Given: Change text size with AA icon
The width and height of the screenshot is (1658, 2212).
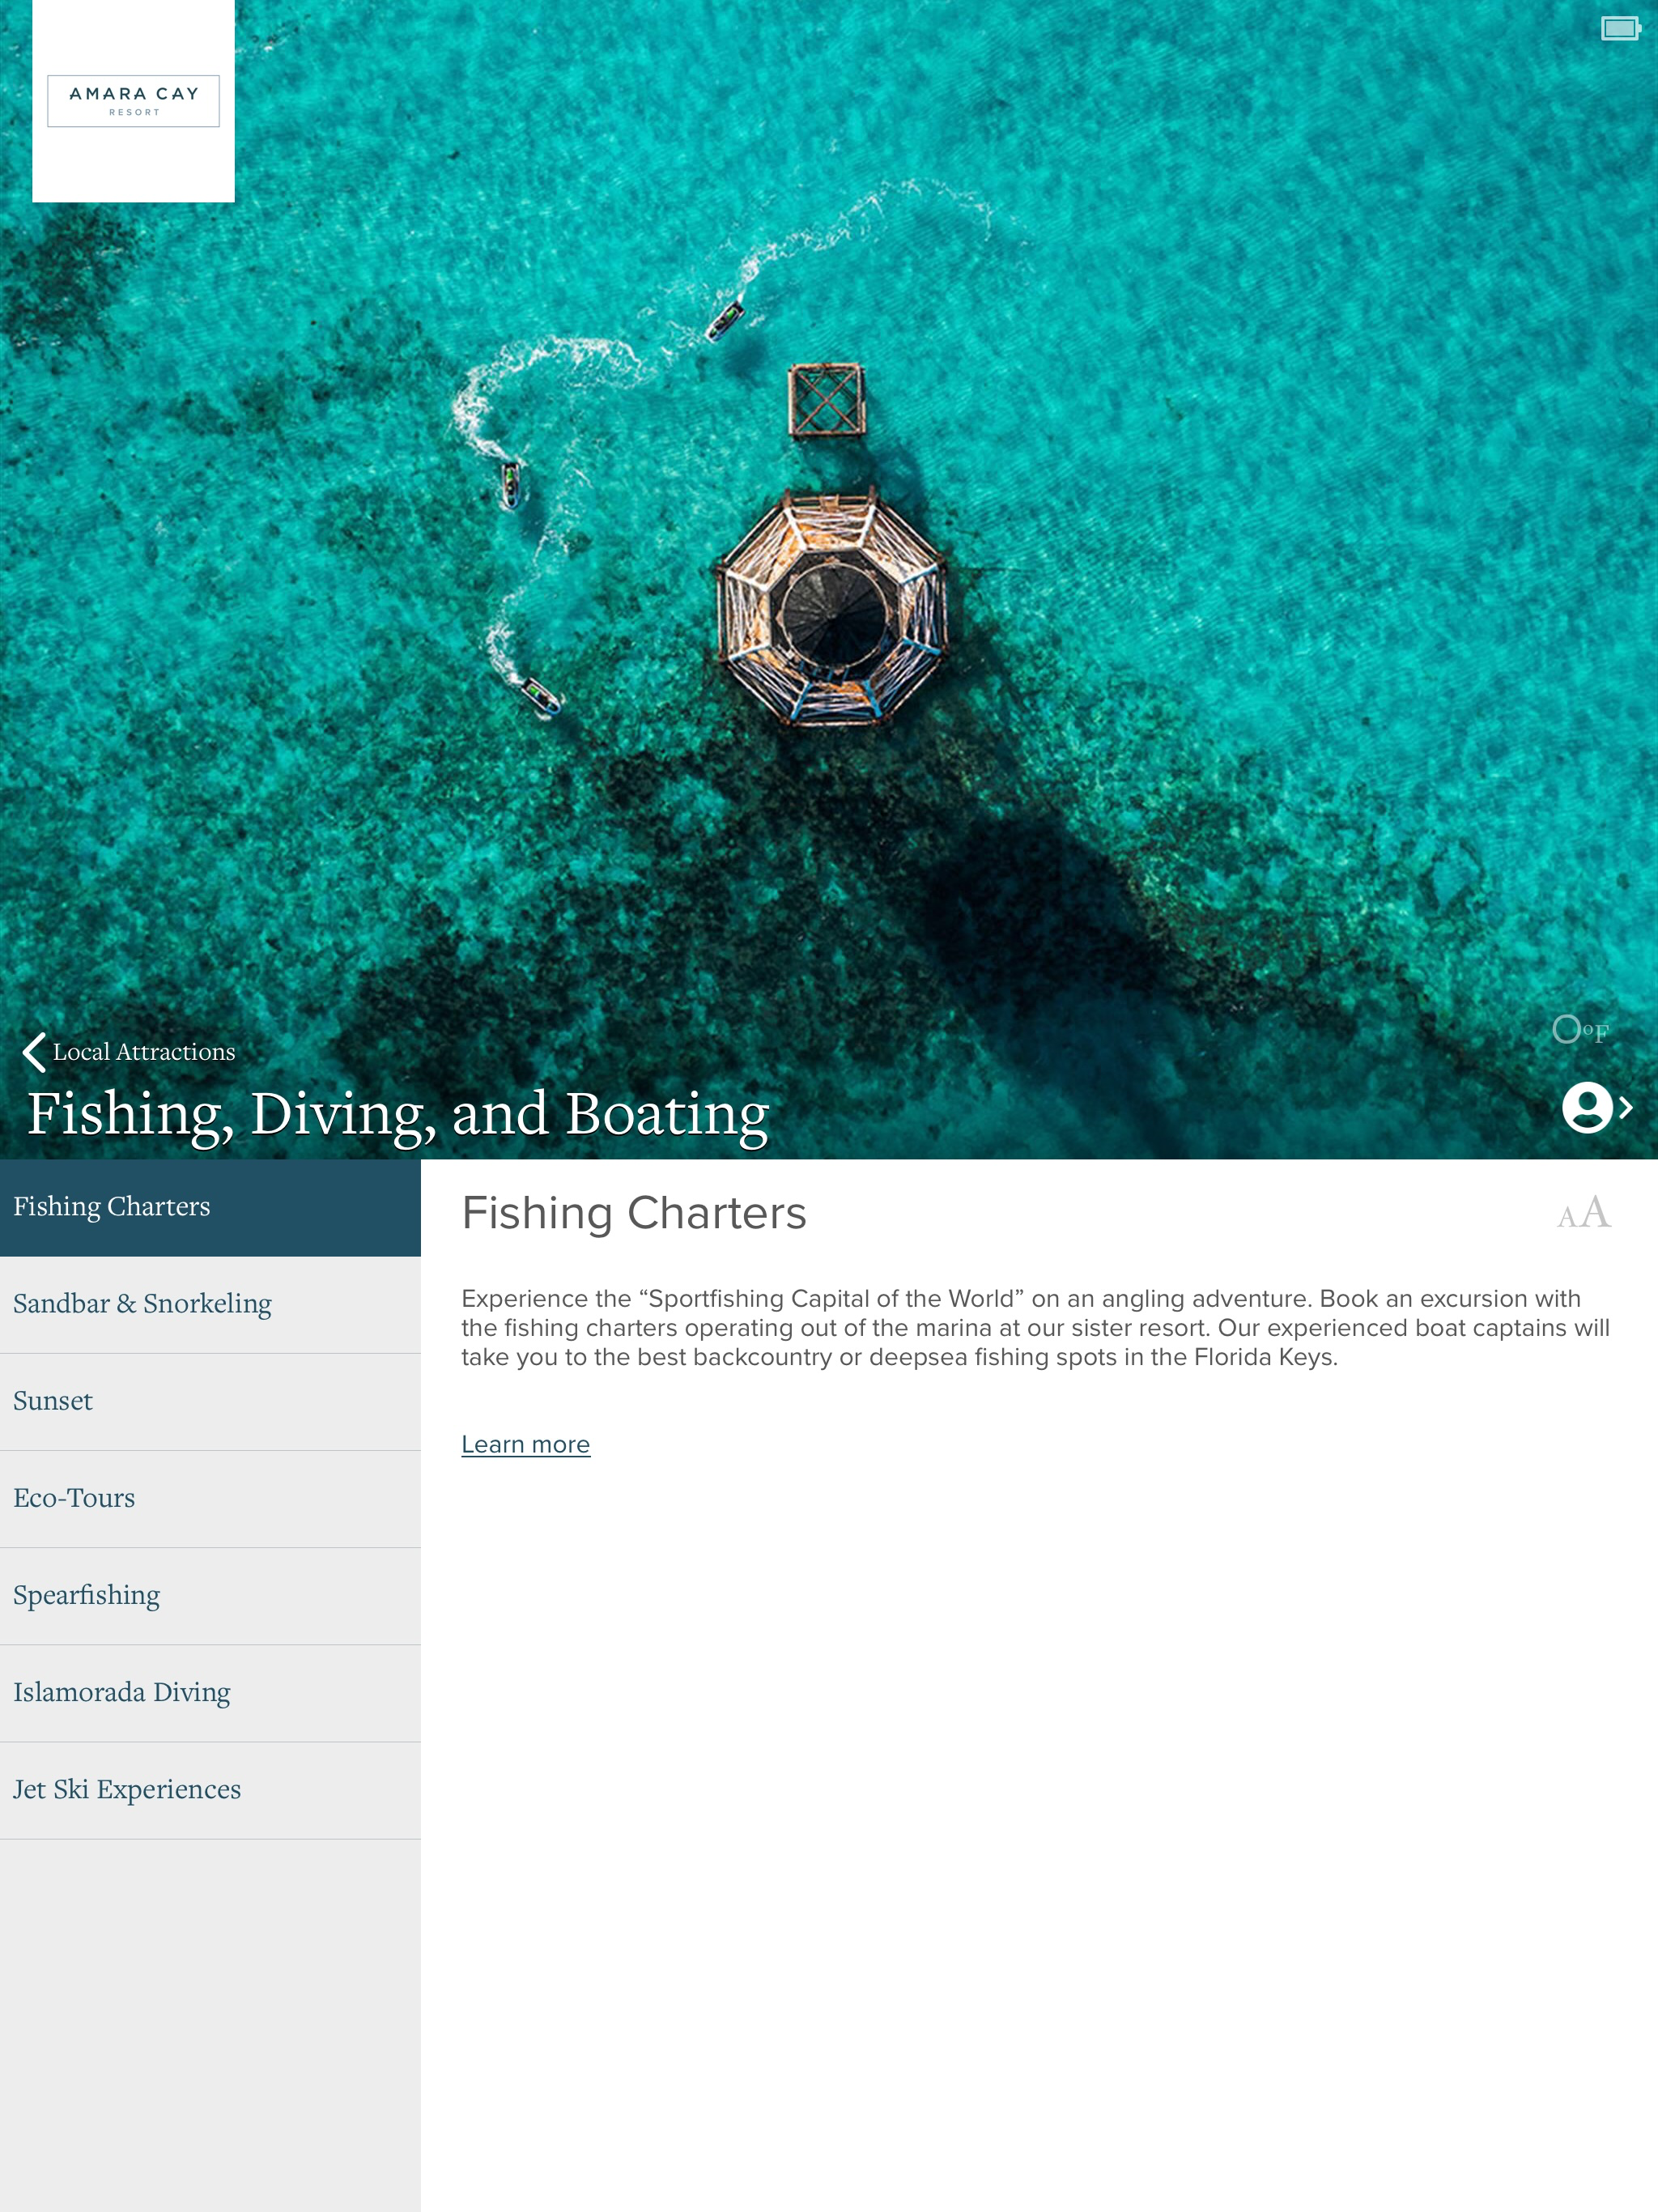Looking at the screenshot, I should point(1584,1213).
